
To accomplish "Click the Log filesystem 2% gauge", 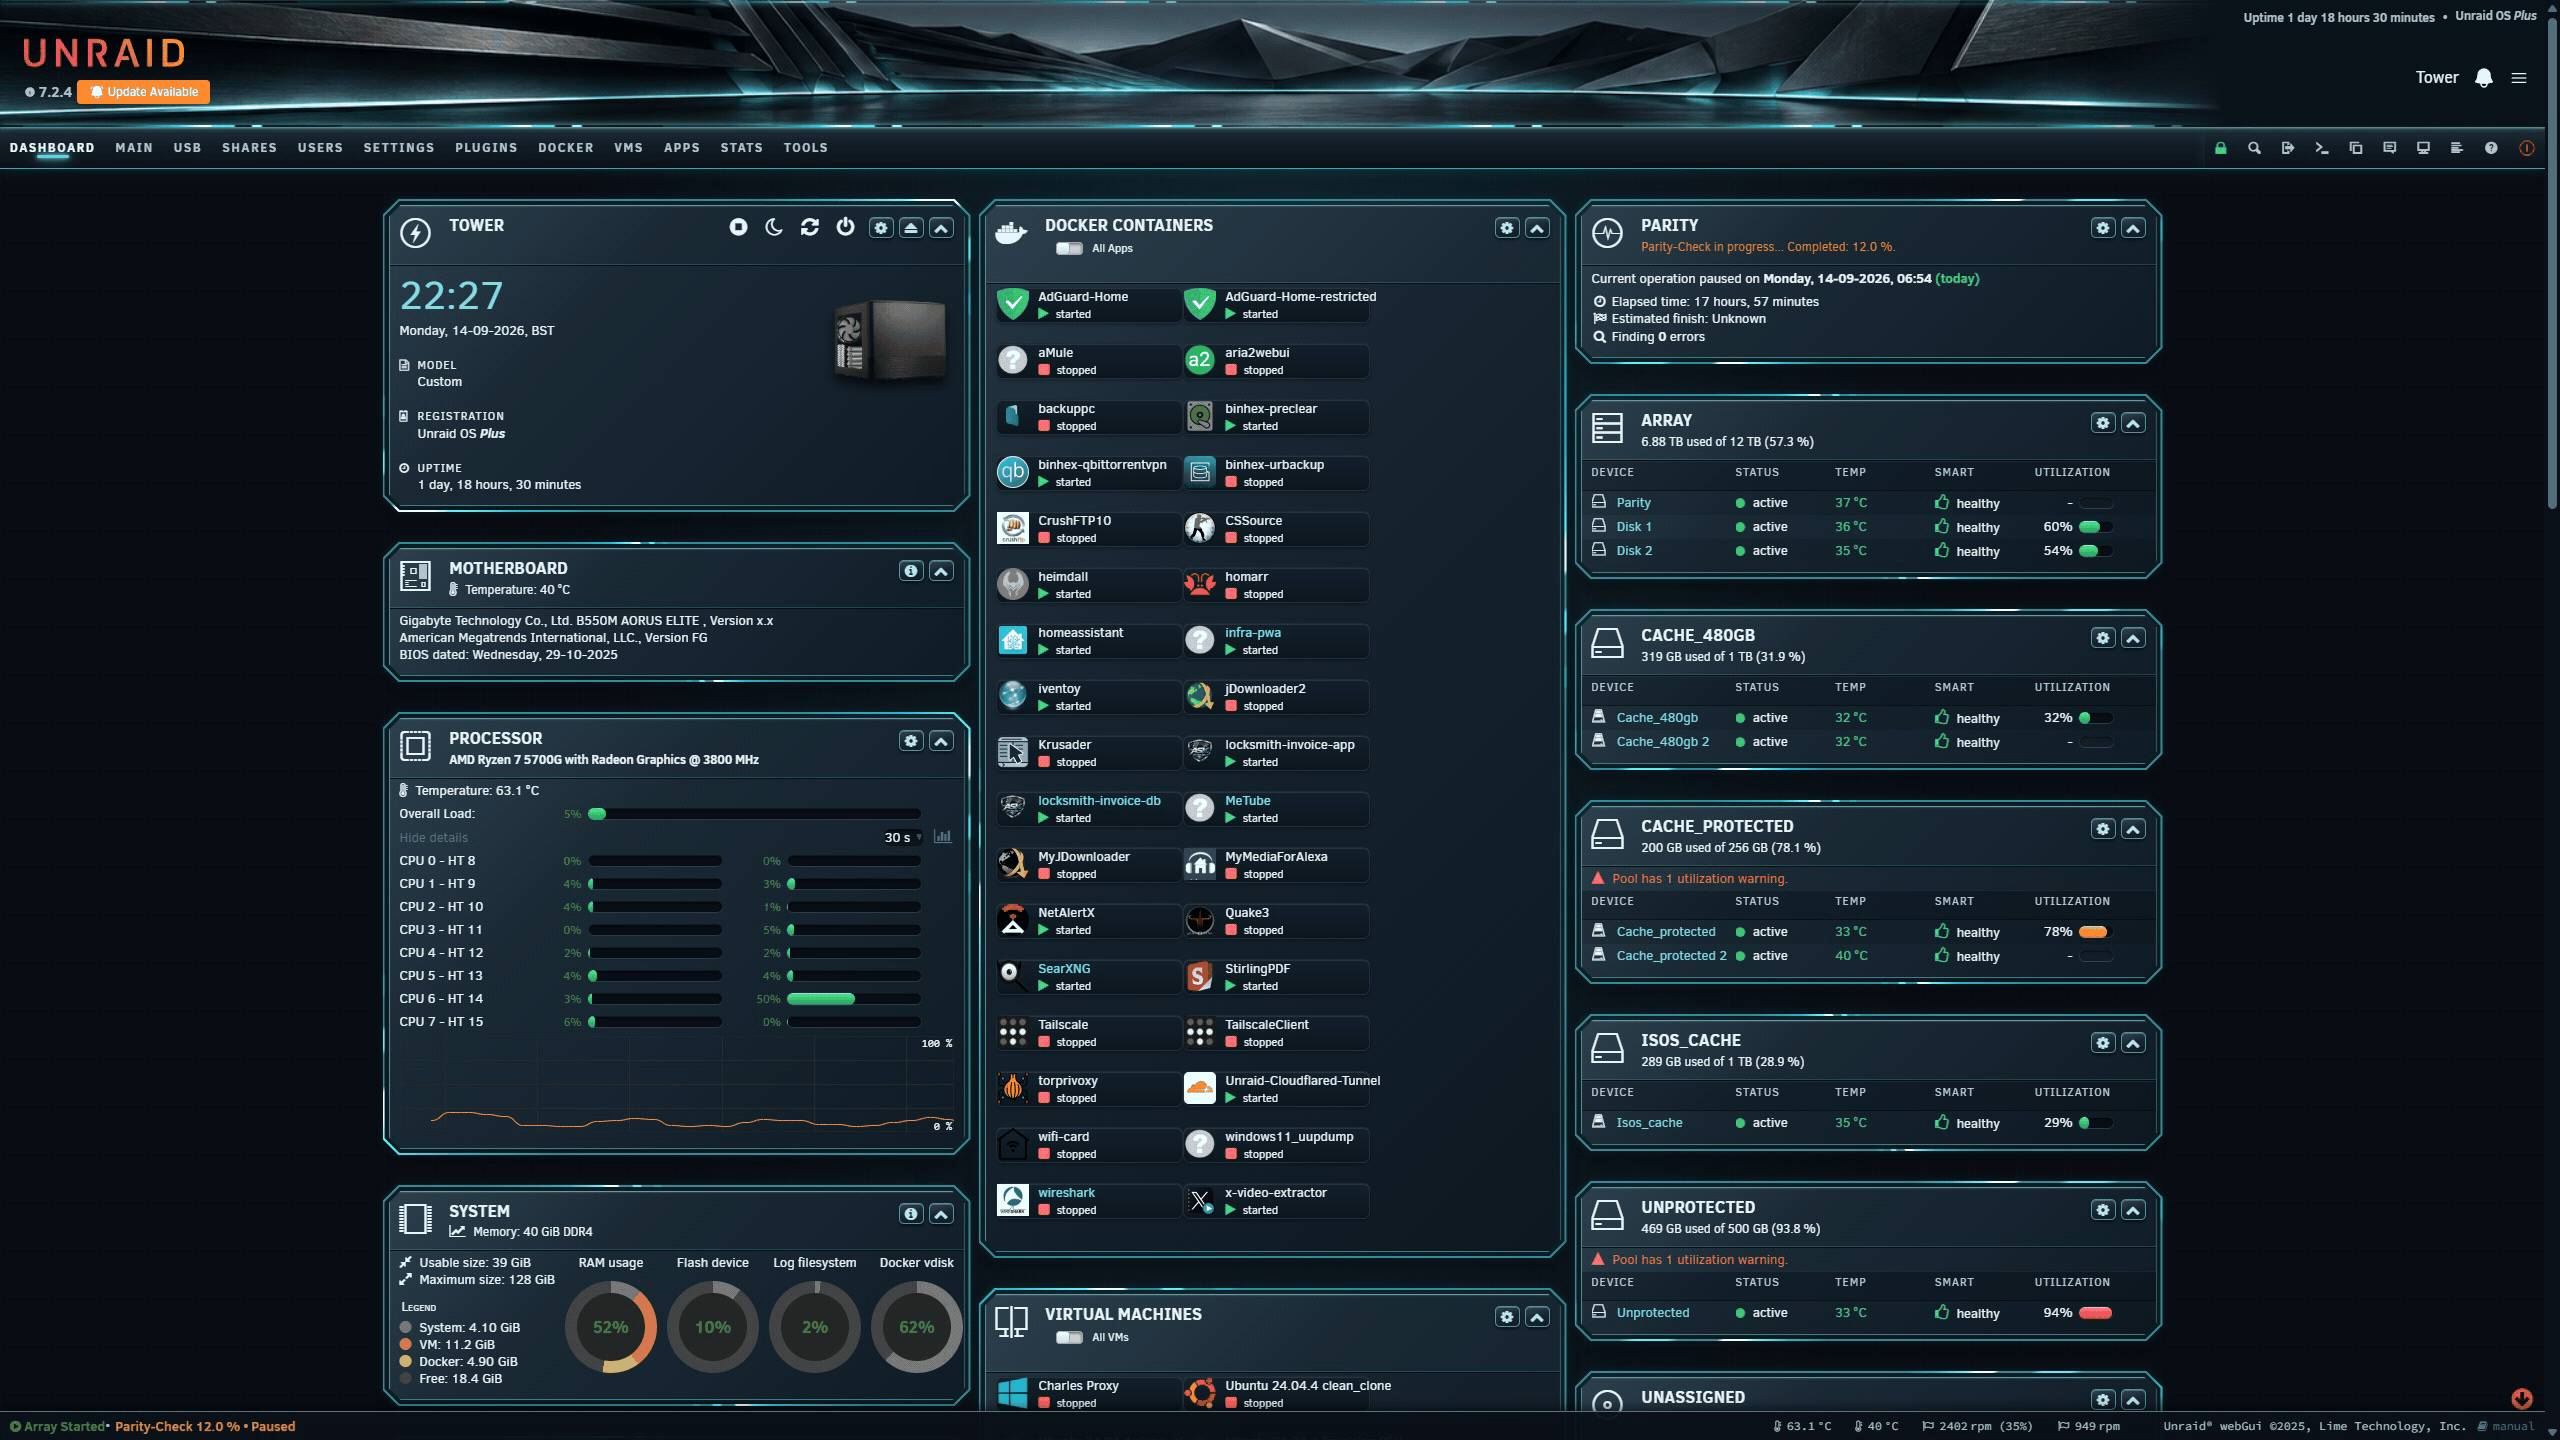I will point(815,1327).
